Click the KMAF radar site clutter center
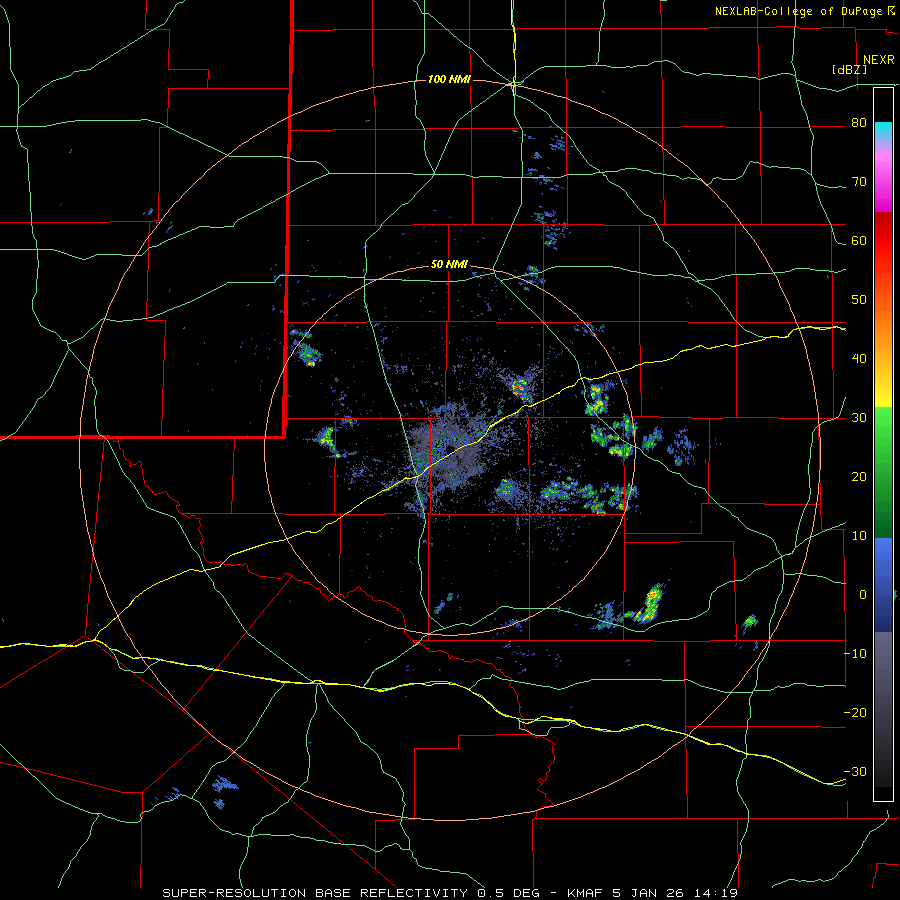The height and width of the screenshot is (900, 900). tap(449, 449)
